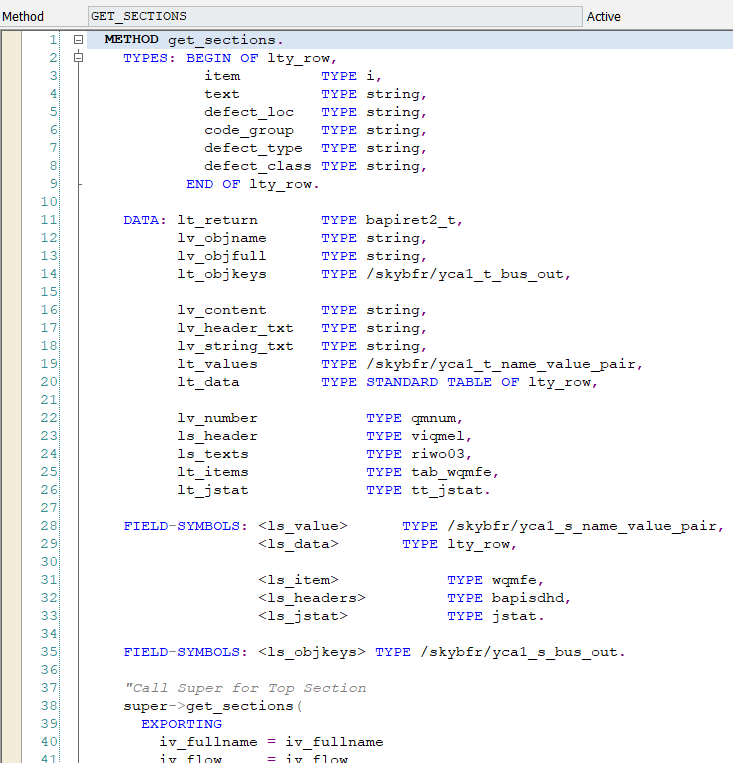
Task: Place cursor on the lt_jstat variable declaration
Action: point(213,490)
